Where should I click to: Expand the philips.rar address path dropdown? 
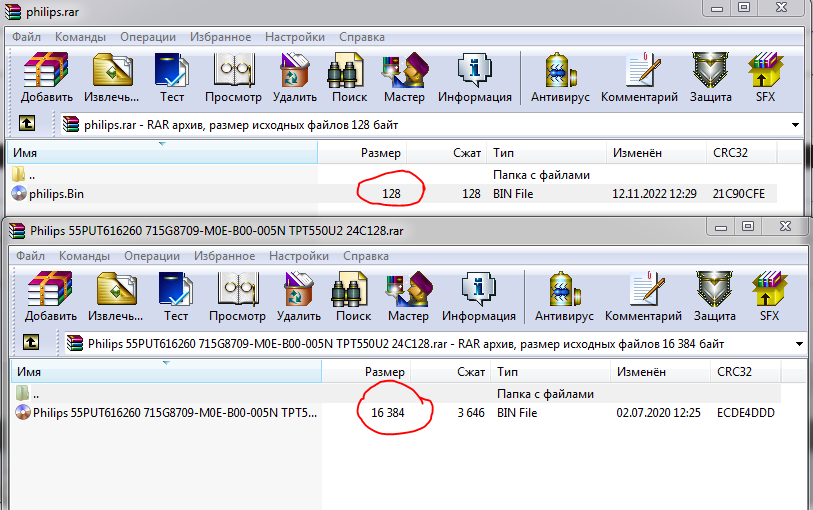click(795, 125)
